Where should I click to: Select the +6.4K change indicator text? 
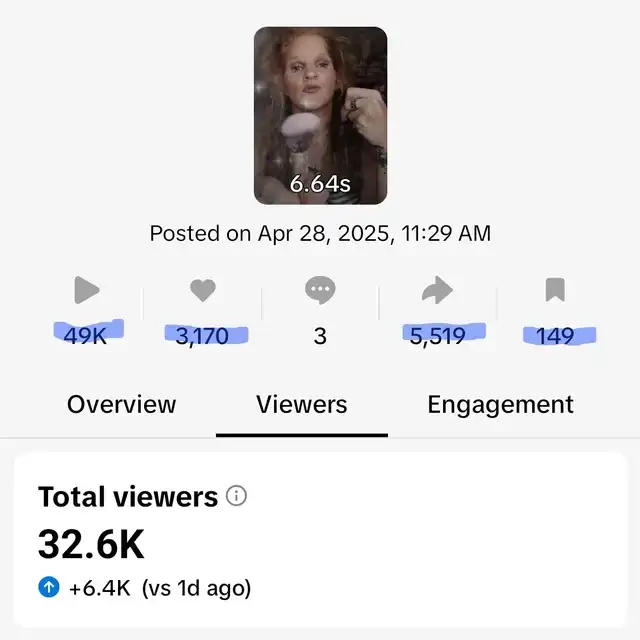click(102, 588)
